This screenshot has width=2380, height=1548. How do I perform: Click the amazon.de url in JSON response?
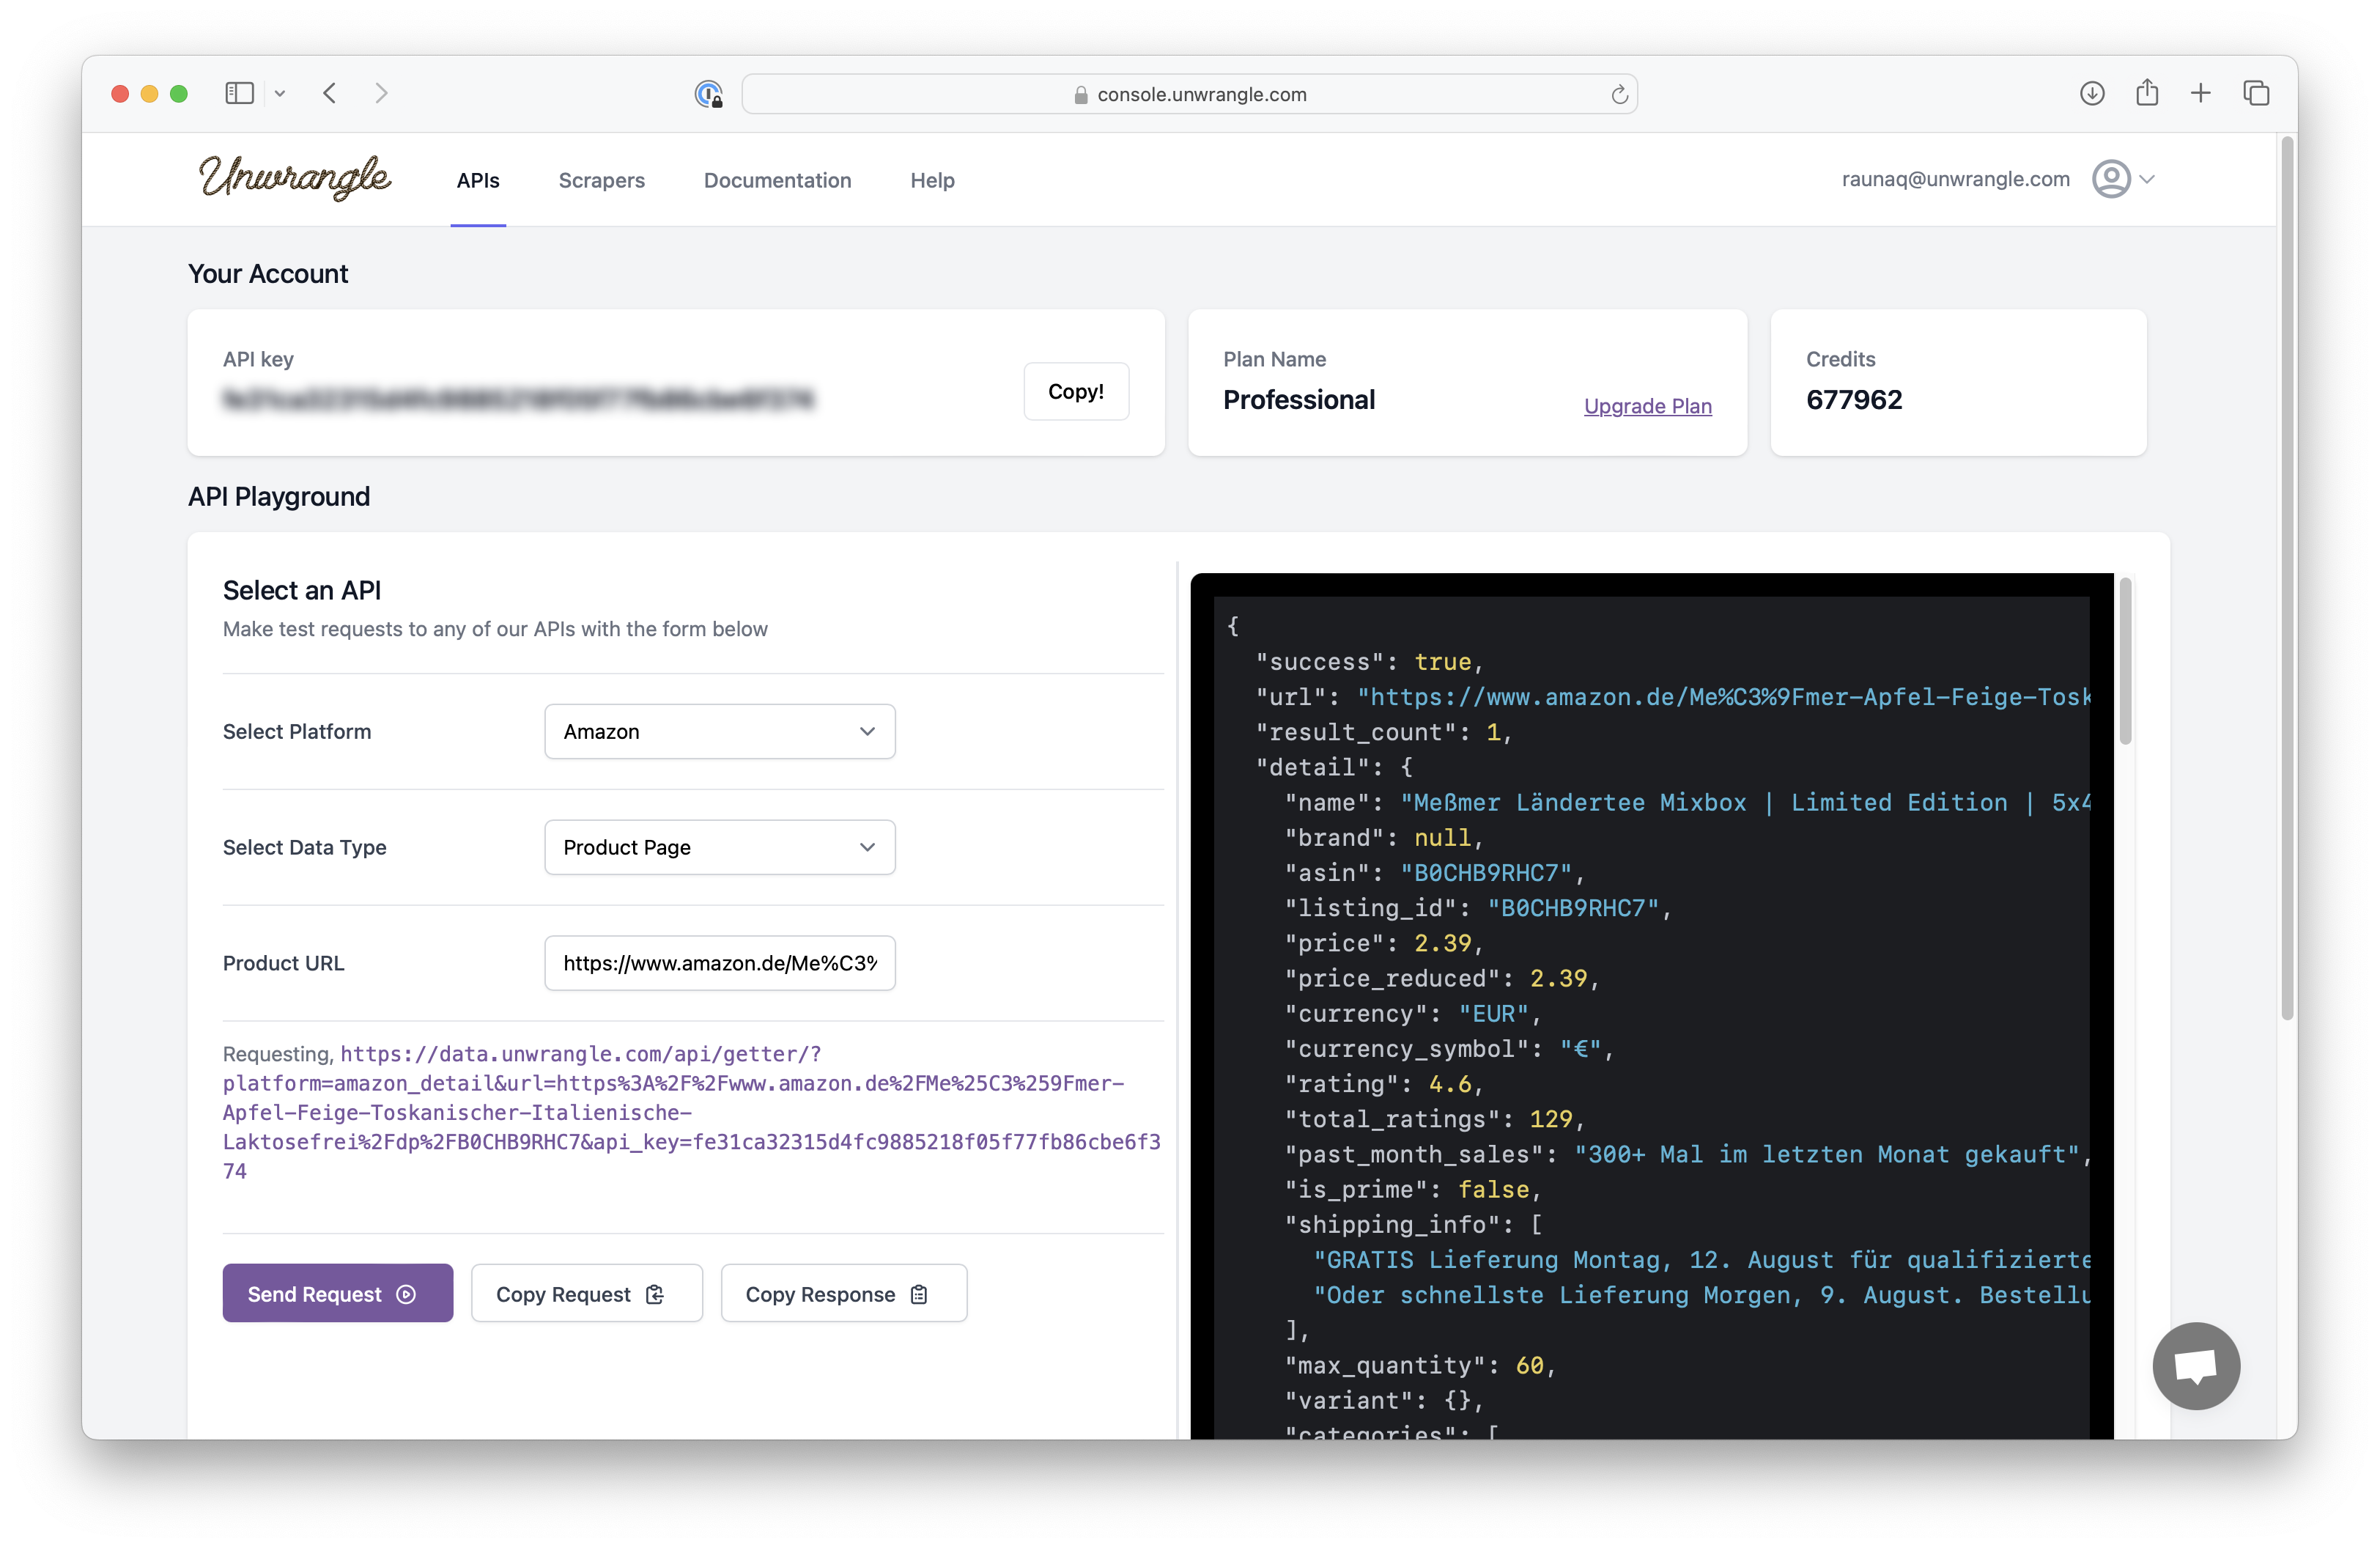coord(1723,696)
